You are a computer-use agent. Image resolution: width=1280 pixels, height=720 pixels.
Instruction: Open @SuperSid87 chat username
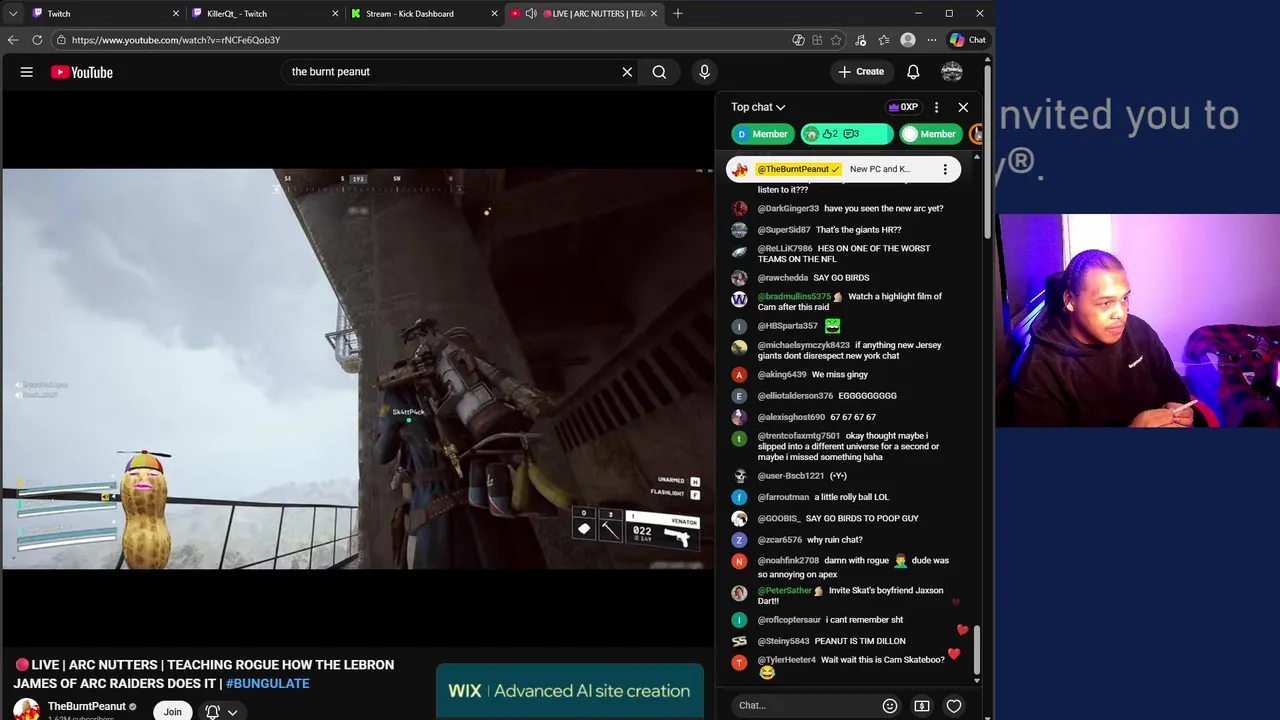tap(785, 230)
